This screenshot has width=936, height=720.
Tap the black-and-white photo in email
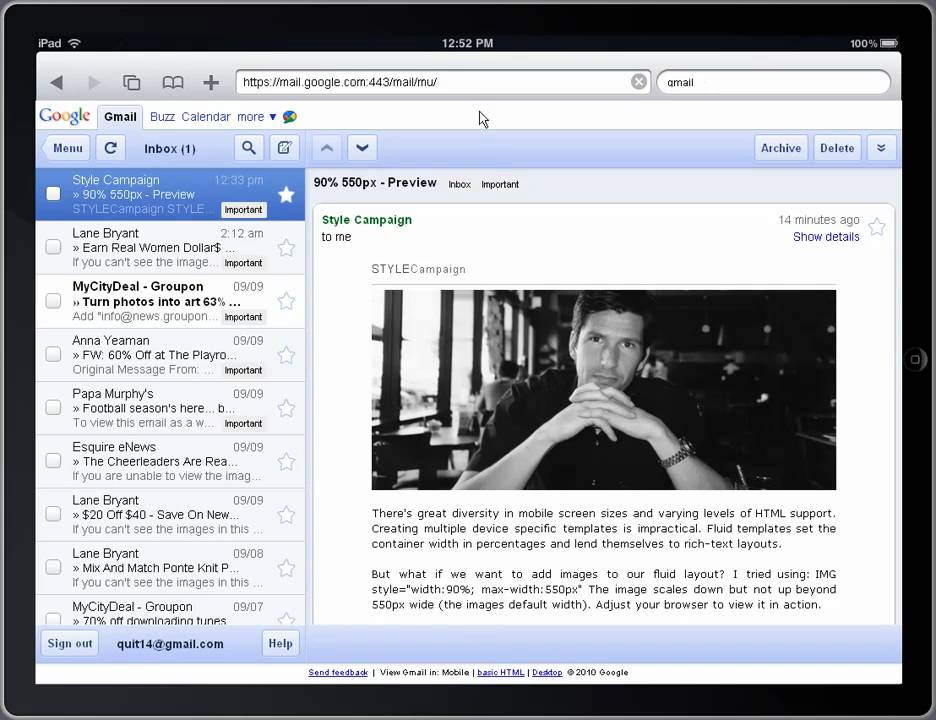pyautogui.click(x=604, y=390)
